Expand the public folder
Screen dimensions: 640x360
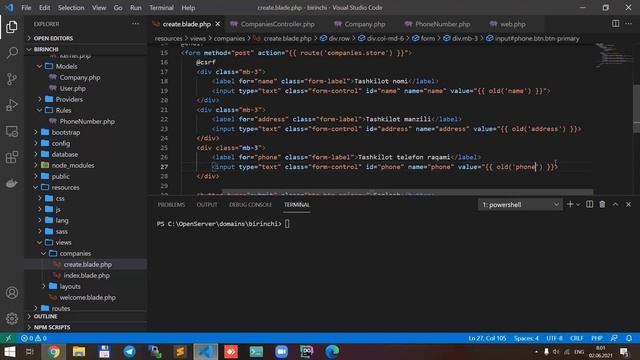pos(60,176)
